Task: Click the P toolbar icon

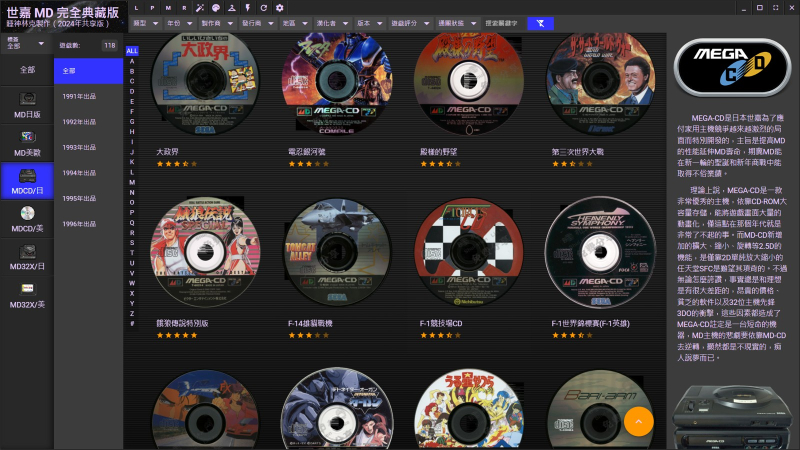Action: point(152,8)
